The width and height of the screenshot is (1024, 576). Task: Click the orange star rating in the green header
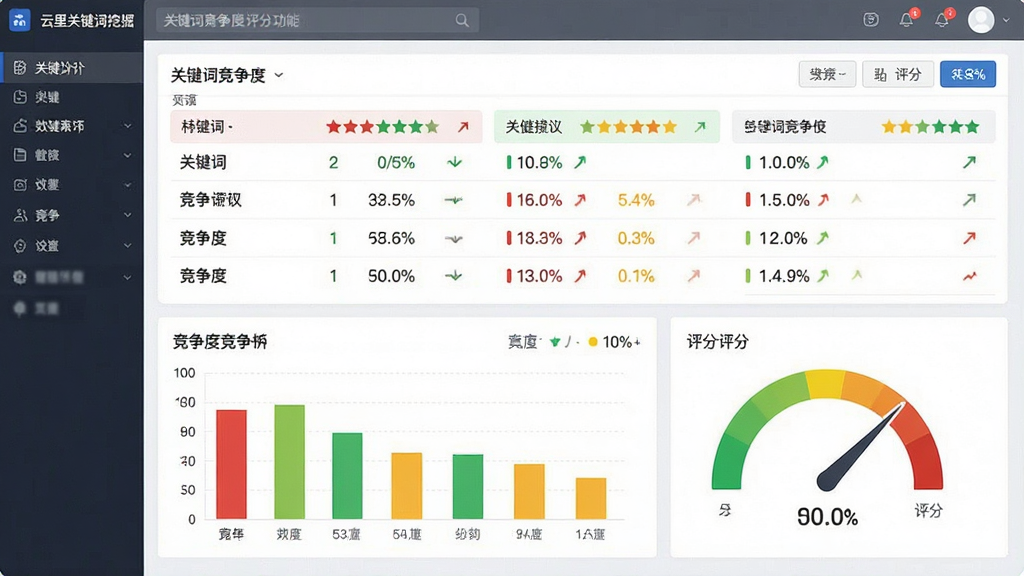click(628, 127)
